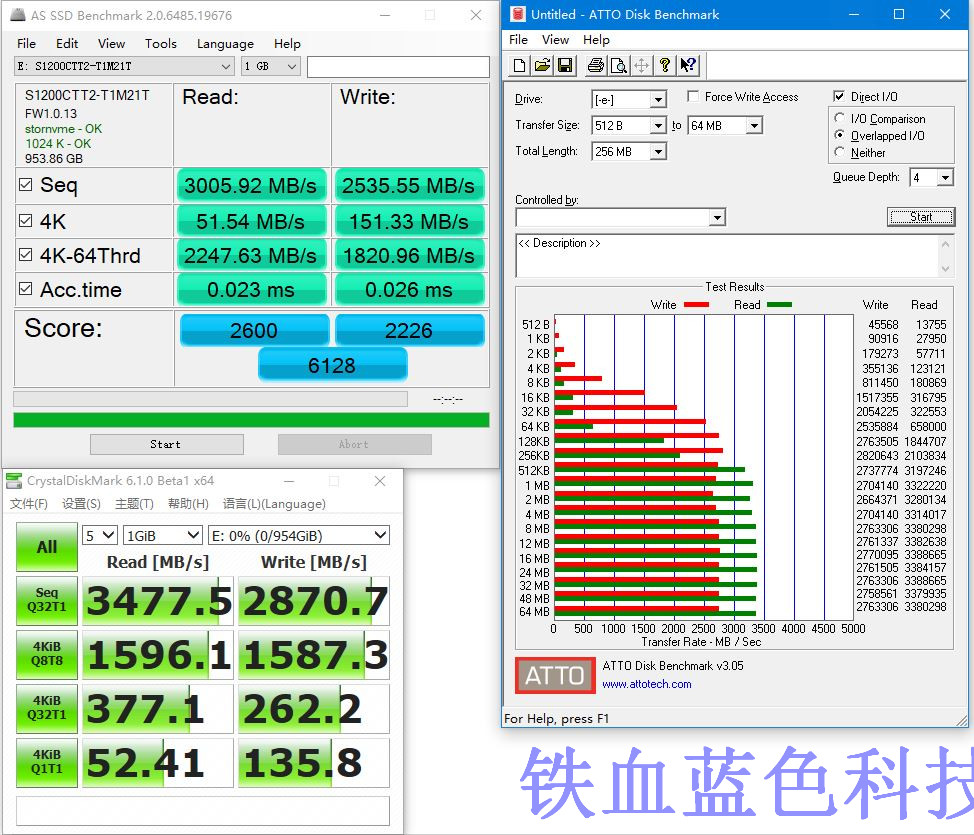This screenshot has width=974, height=835.
Task: Open the Tools menu in AS SSD
Action: click(160, 43)
